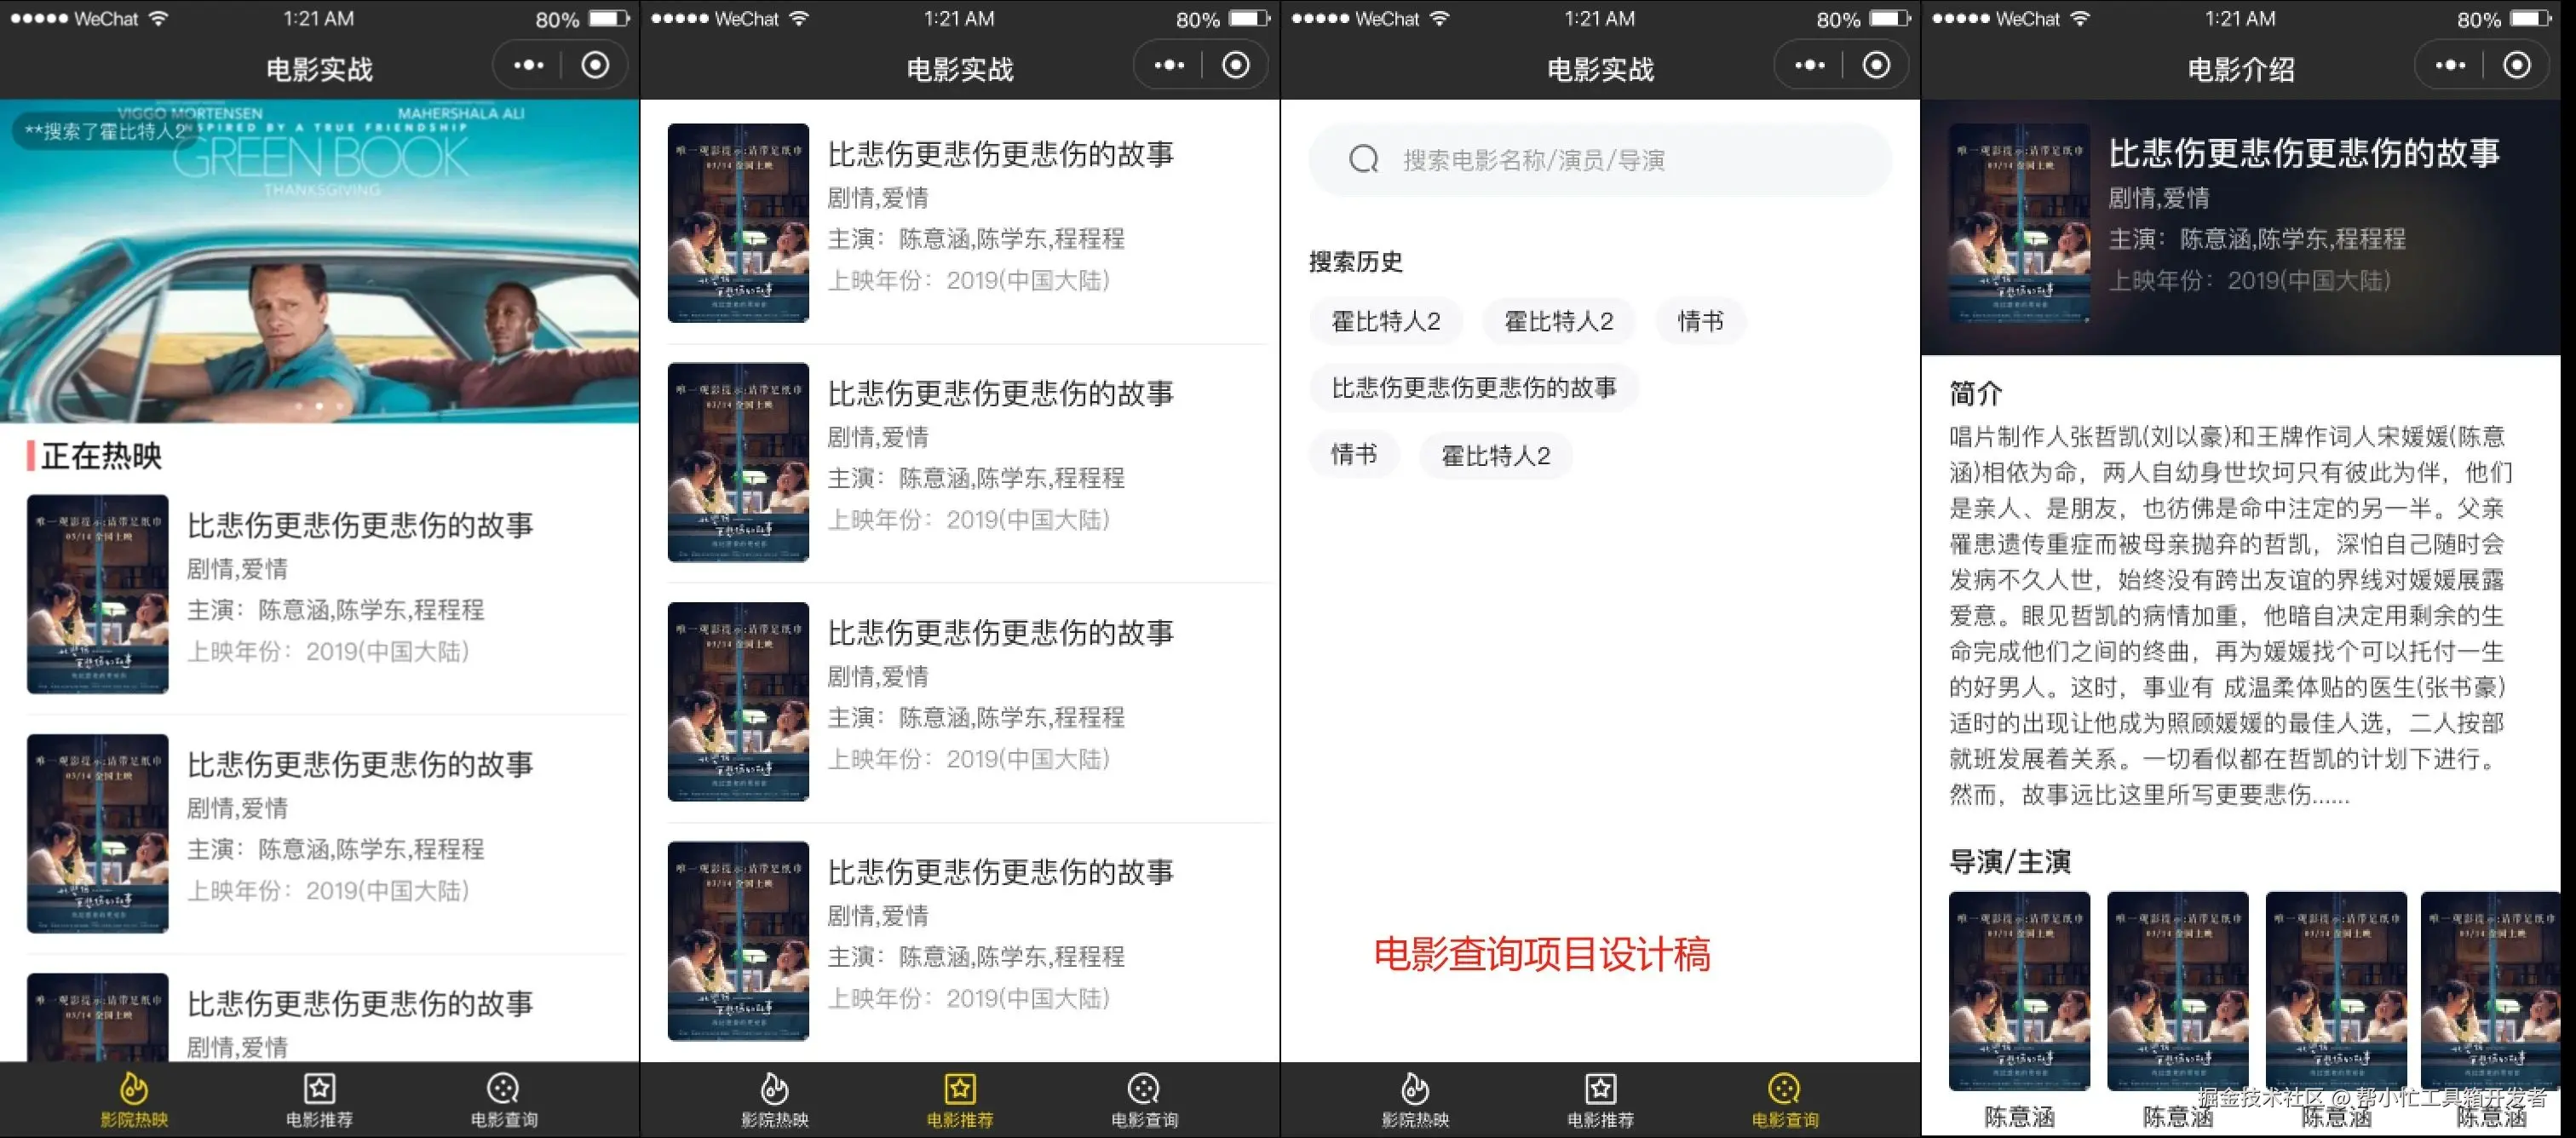Image resolution: width=2576 pixels, height=1138 pixels.
Task: Tap the 电影查询 icon on the first screen
Action: [x=503, y=1088]
